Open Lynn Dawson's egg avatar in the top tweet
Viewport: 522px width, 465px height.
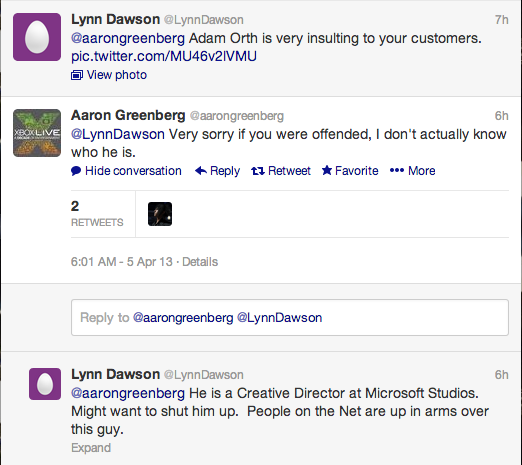(37, 37)
